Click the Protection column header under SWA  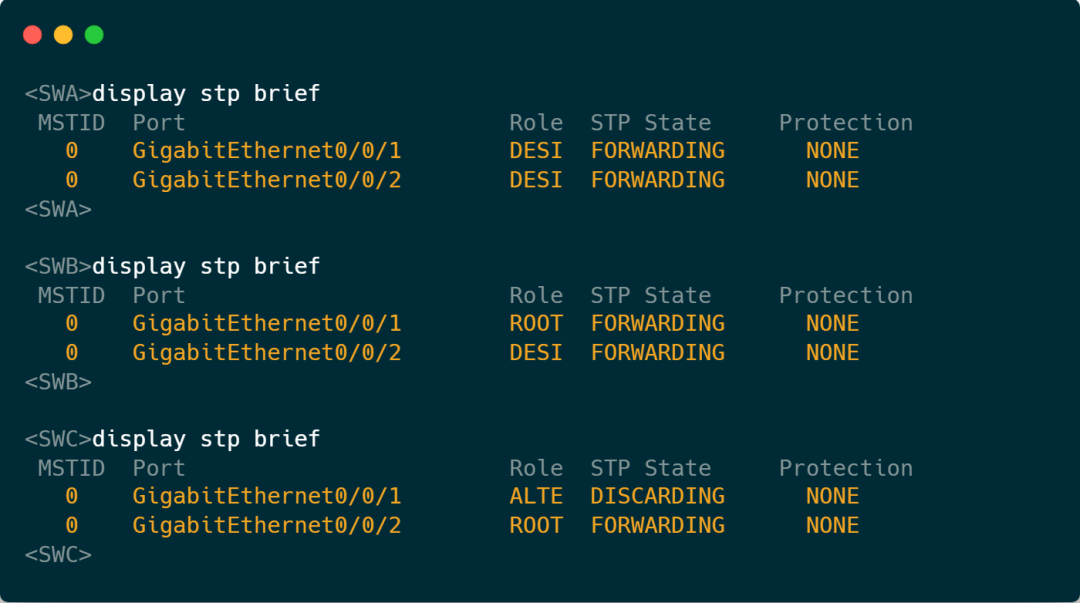(x=845, y=123)
